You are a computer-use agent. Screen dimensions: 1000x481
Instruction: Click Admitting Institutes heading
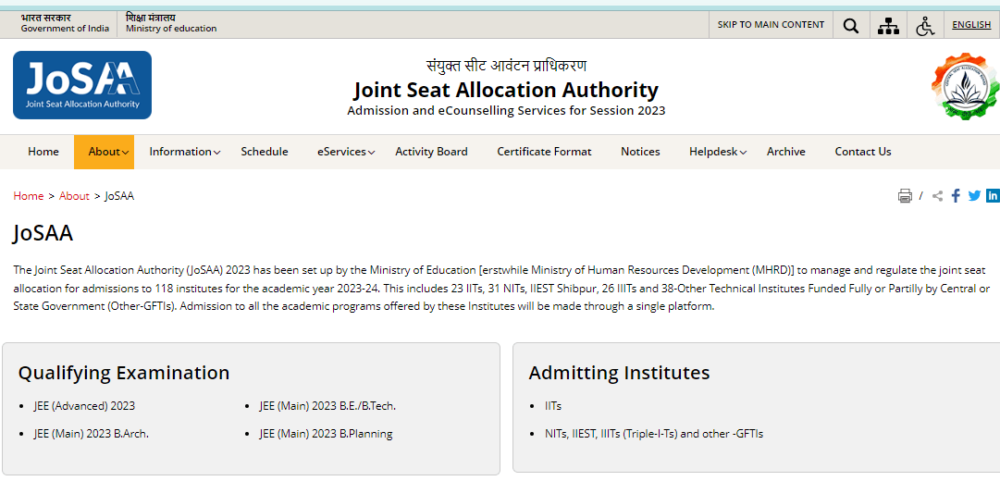[x=619, y=373]
